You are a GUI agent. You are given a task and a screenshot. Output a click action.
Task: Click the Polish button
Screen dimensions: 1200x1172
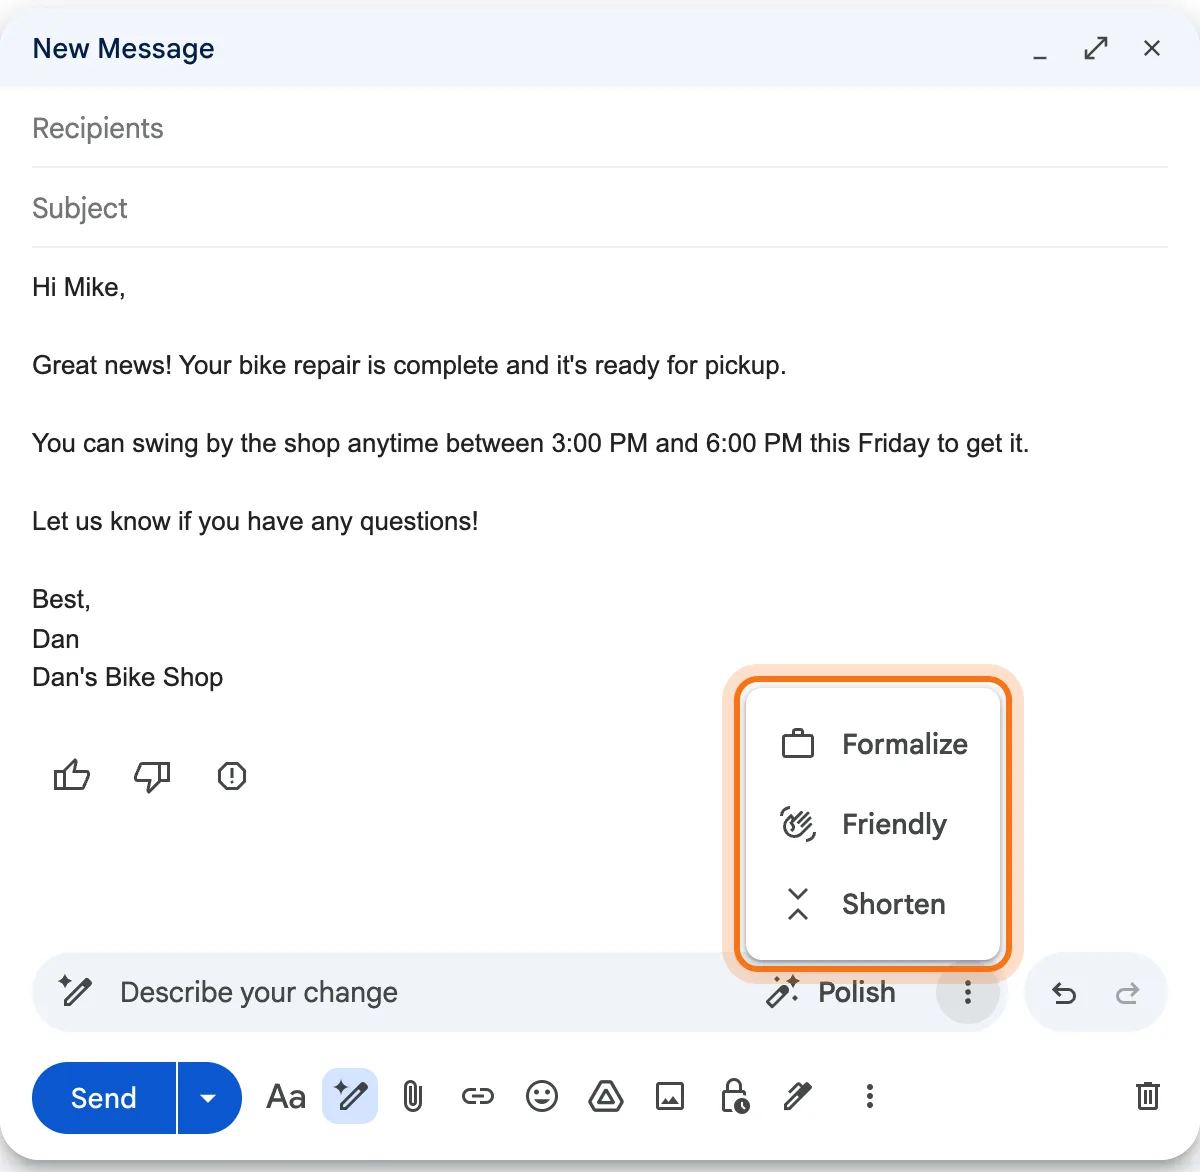(x=832, y=992)
